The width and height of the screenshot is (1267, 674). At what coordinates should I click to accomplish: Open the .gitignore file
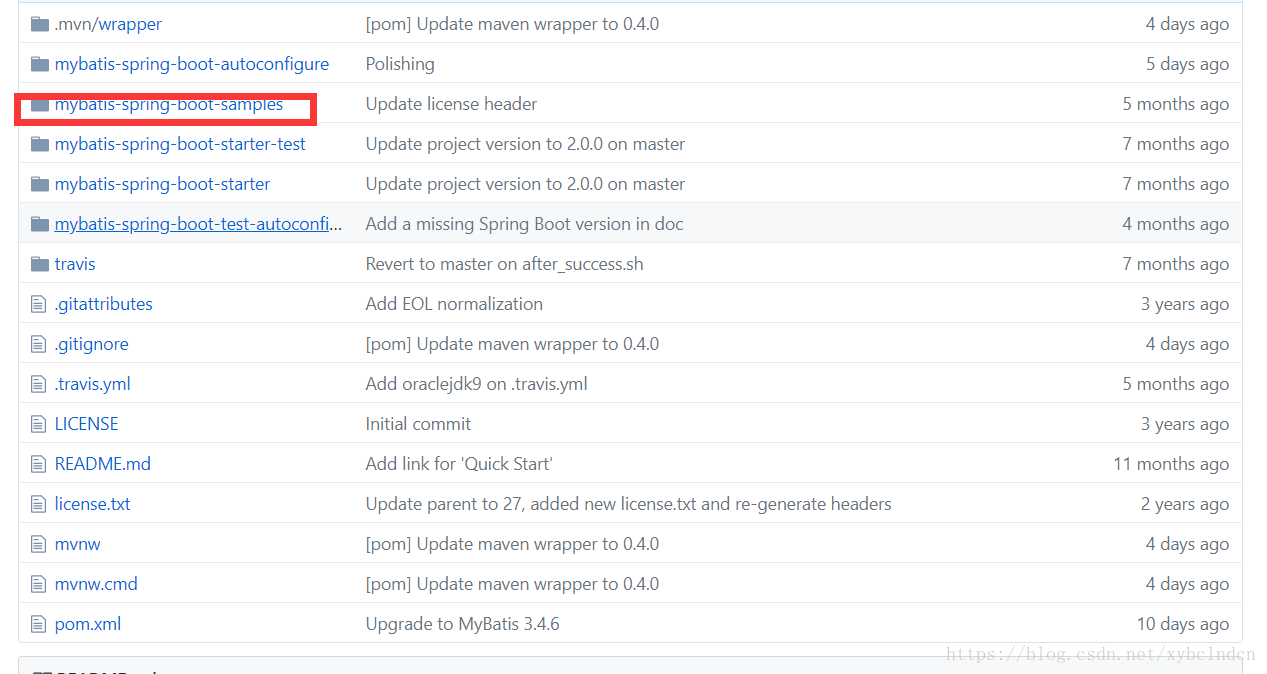click(x=92, y=344)
